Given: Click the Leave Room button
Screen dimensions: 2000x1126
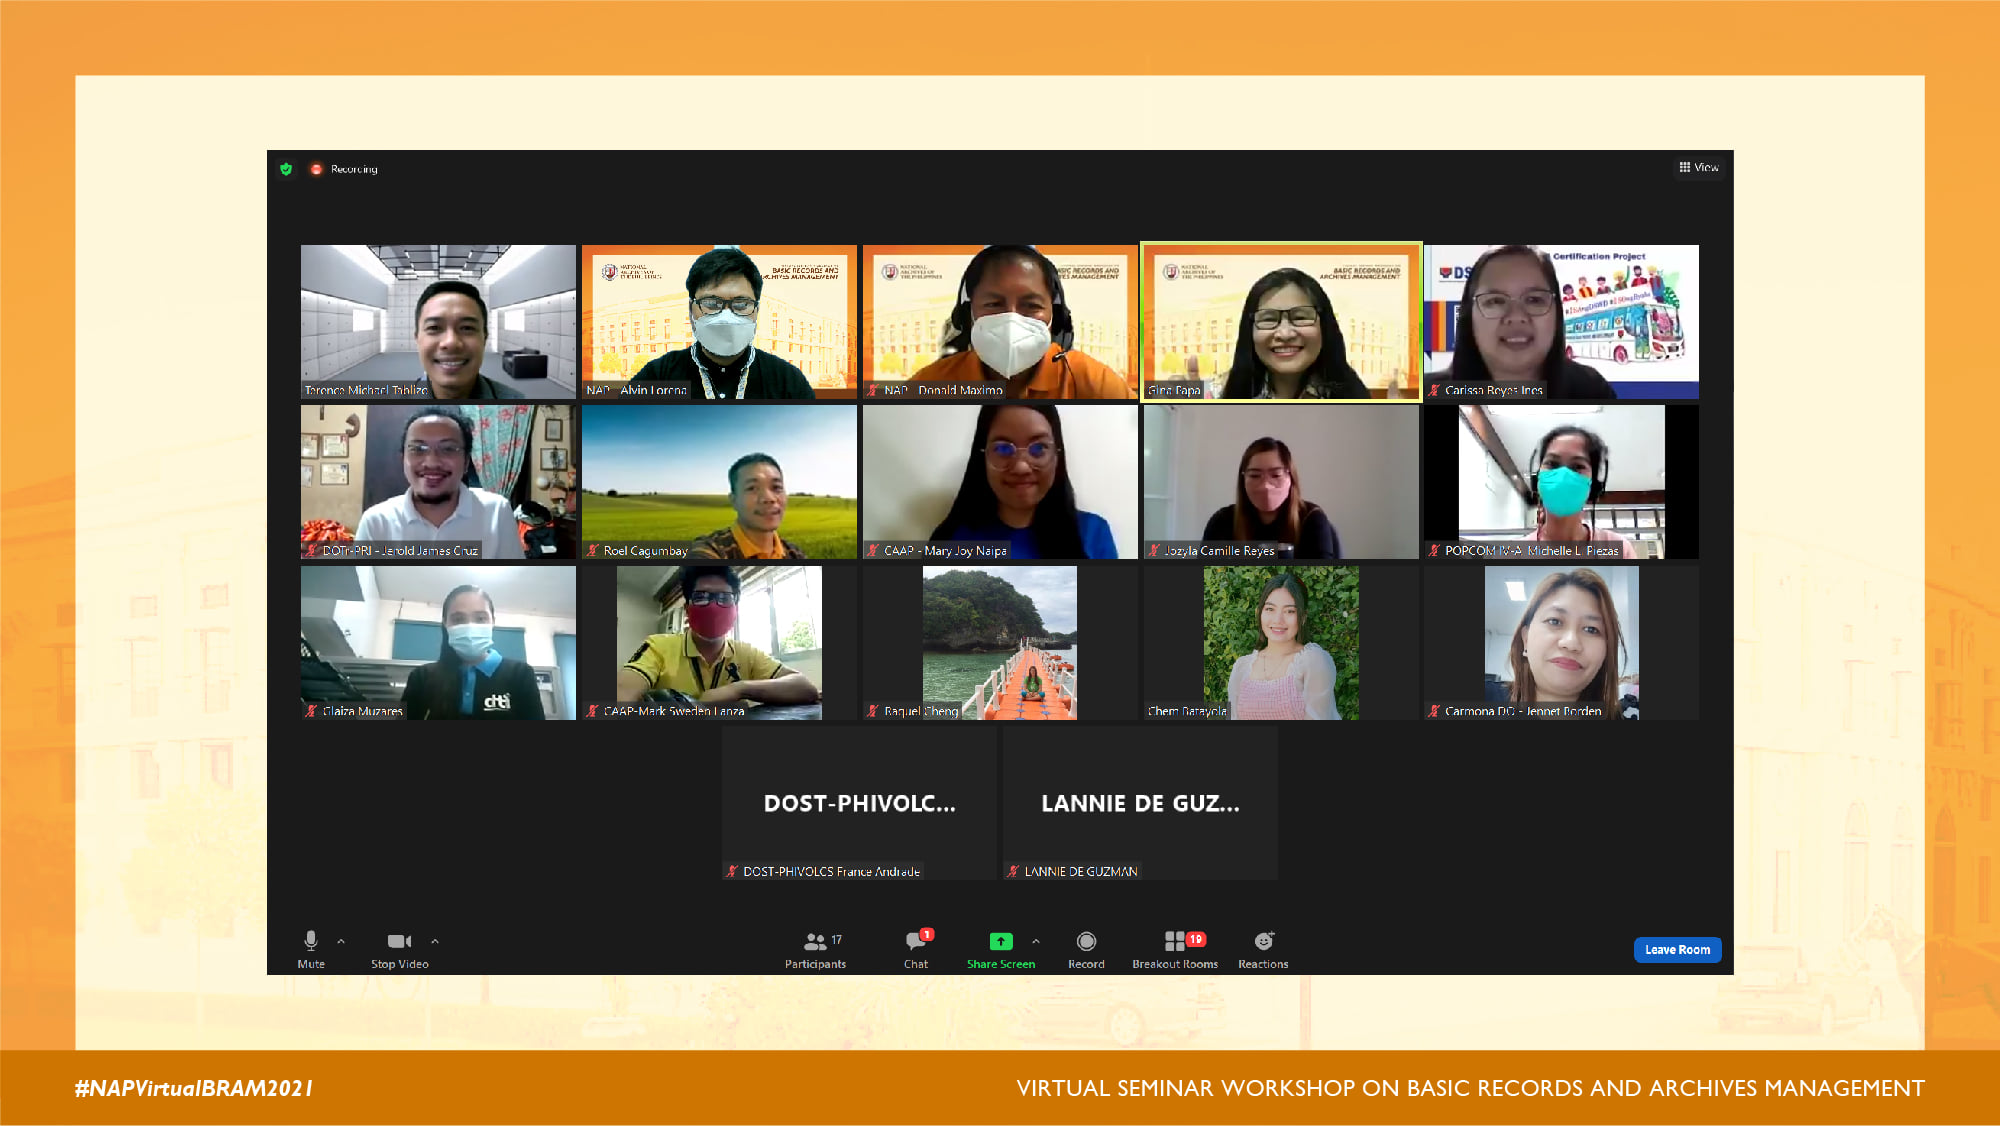Looking at the screenshot, I should [x=1677, y=950].
